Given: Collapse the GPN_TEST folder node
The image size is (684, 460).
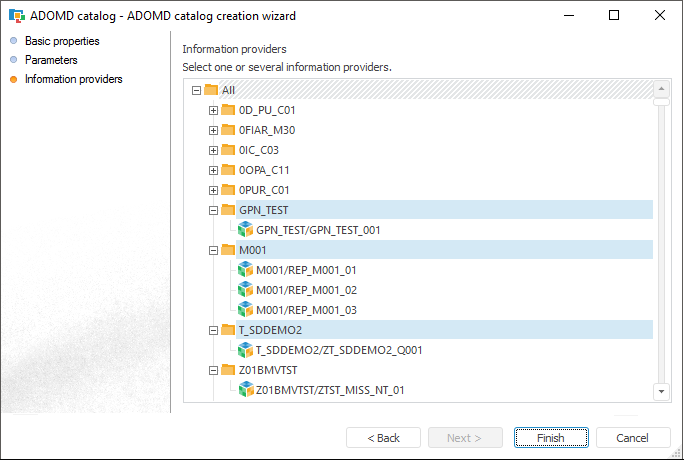Looking at the screenshot, I should pyautogui.click(x=213, y=210).
